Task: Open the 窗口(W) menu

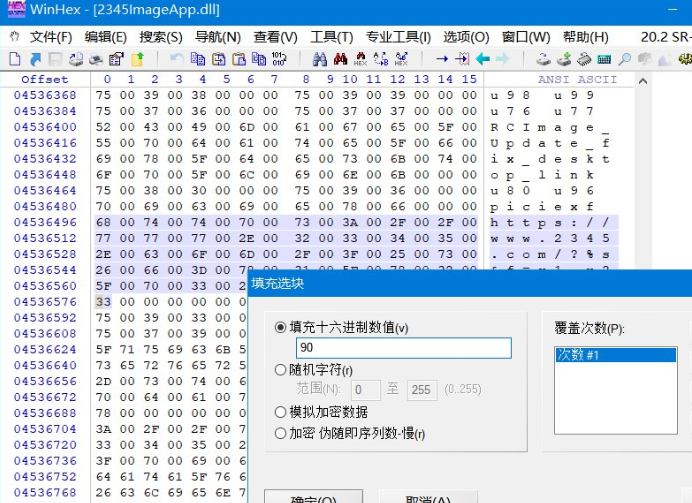Action: 526,37
